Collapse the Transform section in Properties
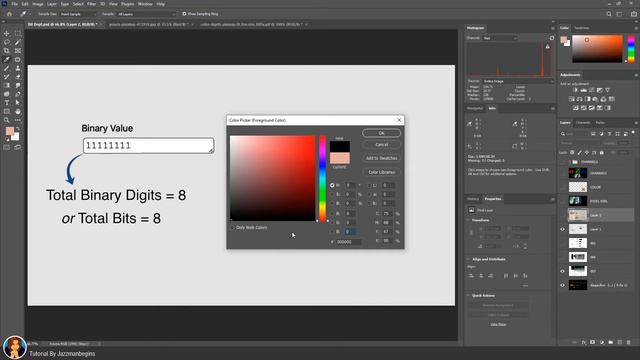 tap(469, 220)
